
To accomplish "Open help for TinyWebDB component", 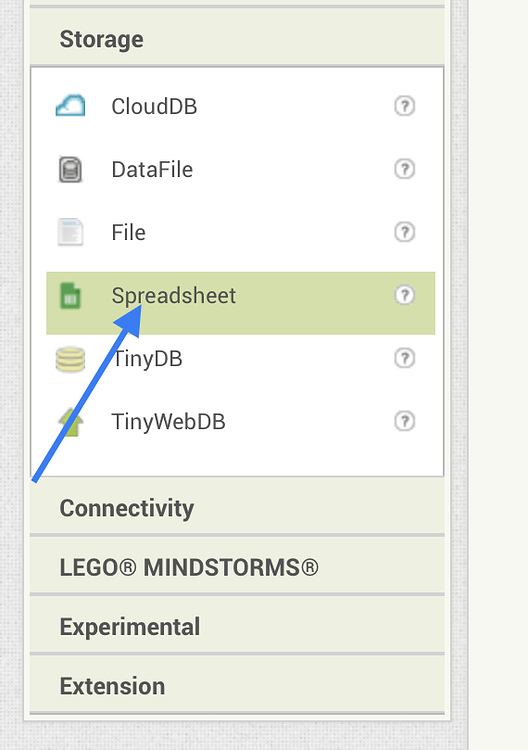I will [x=405, y=421].
